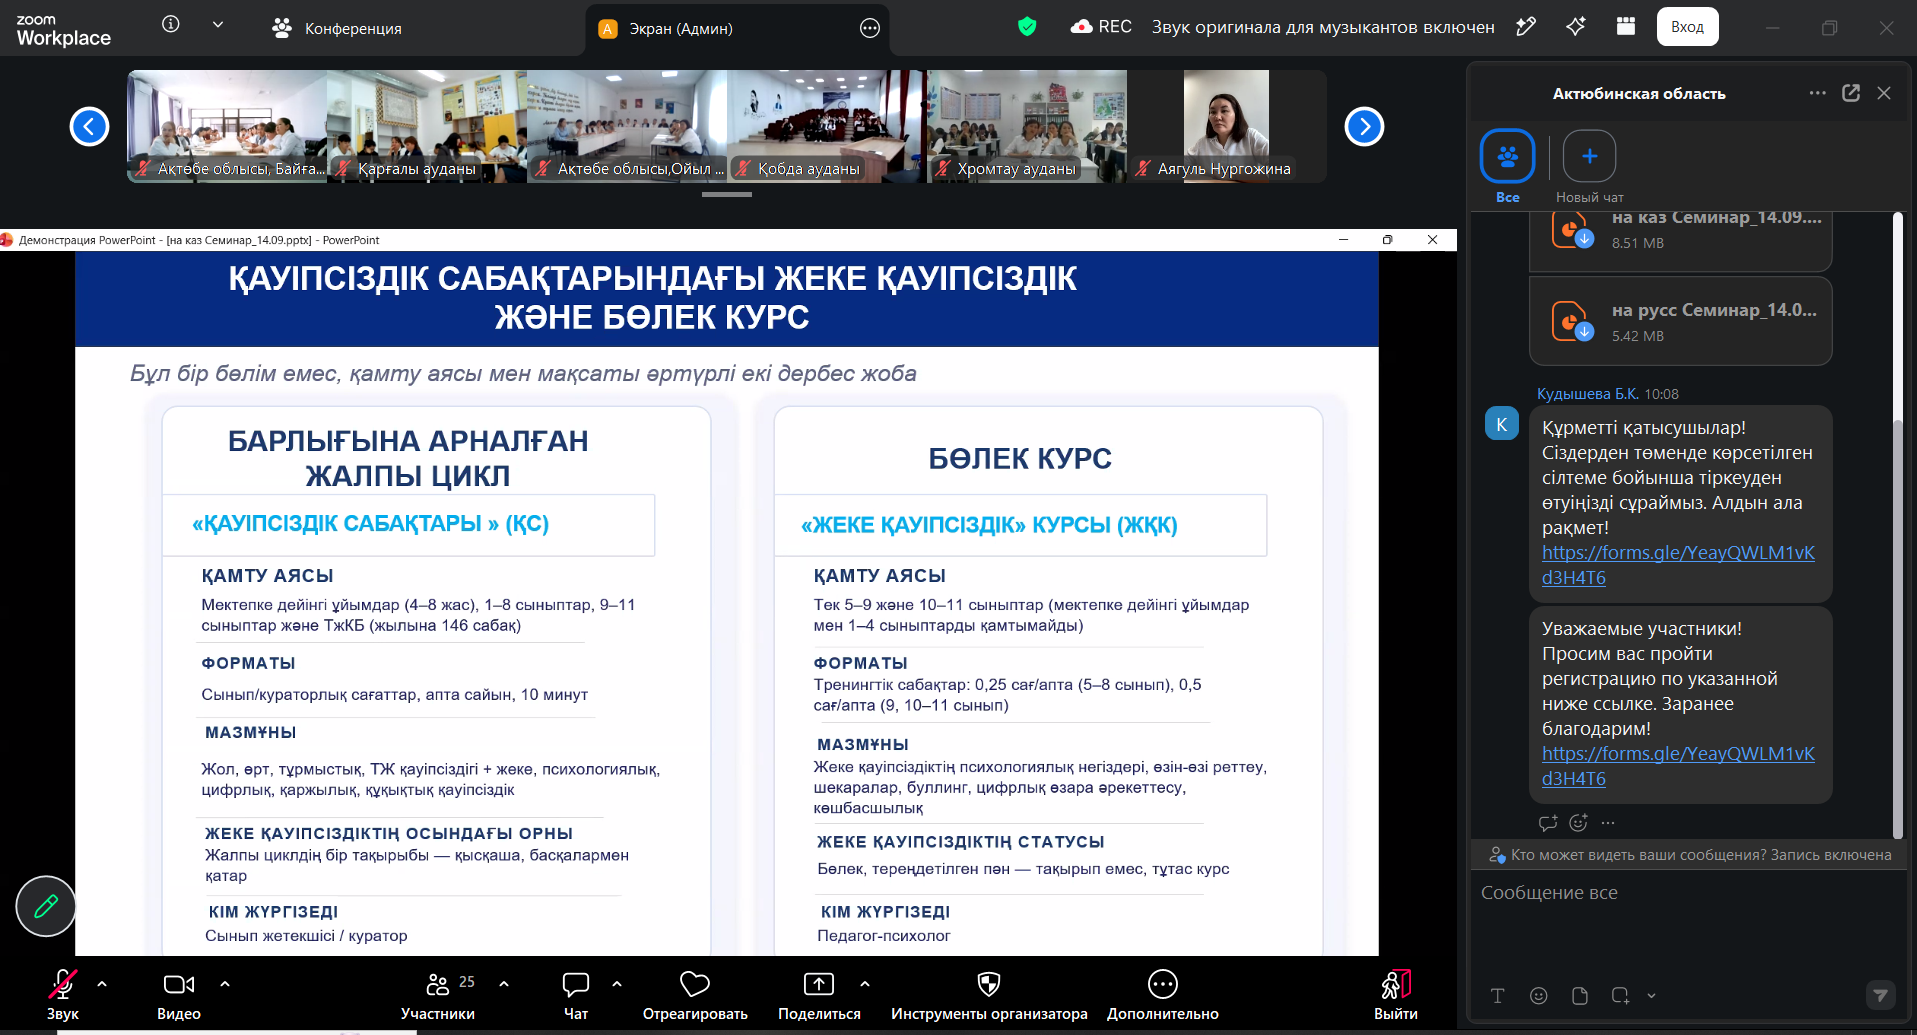This screenshot has height=1035, width=1917.
Task: Expand participants options arrow
Action: click(504, 984)
